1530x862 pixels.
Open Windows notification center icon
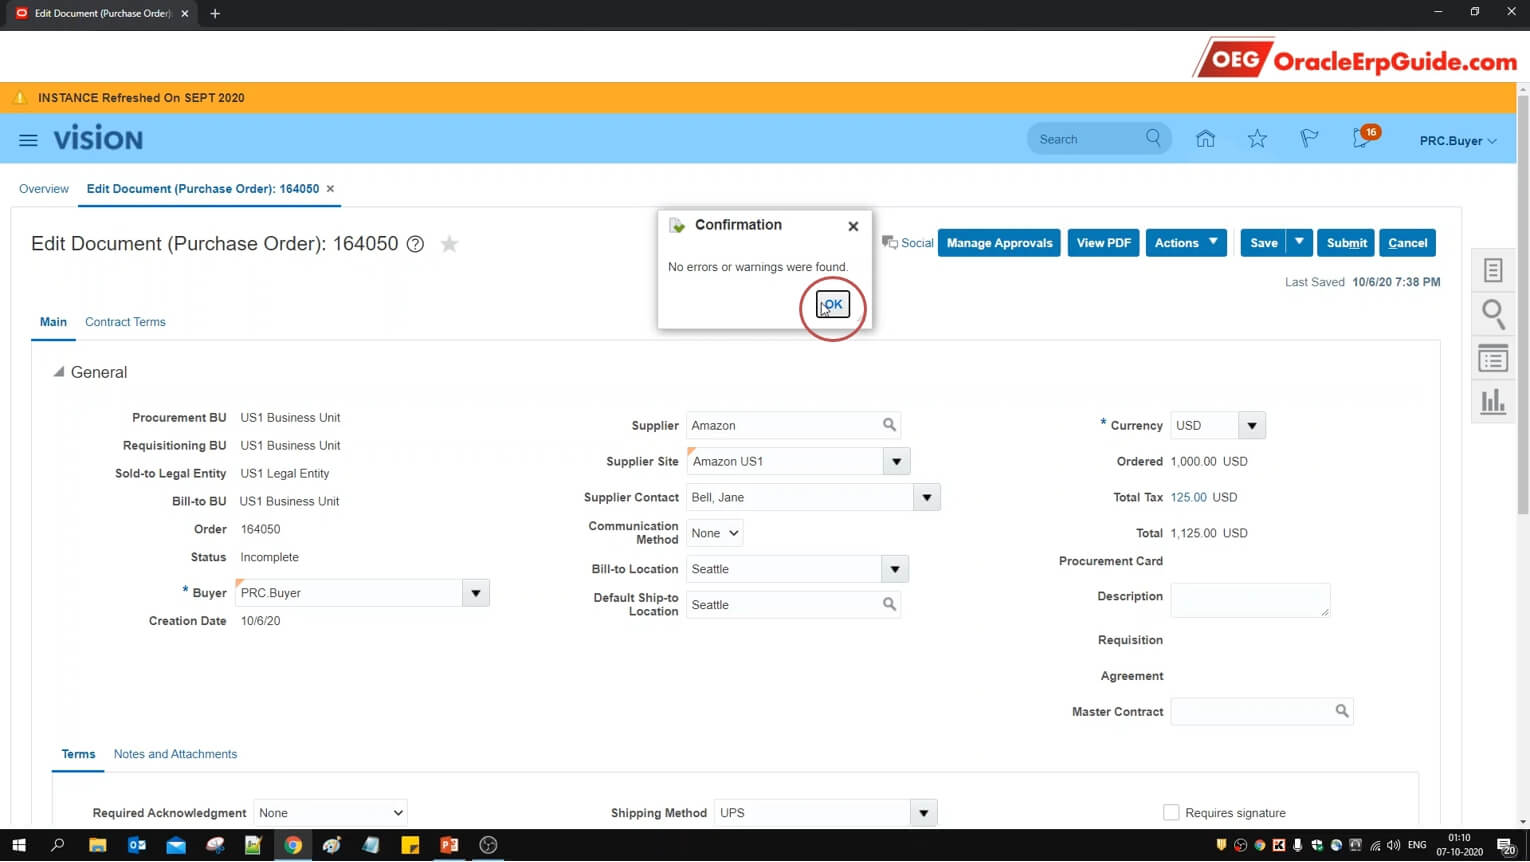[x=1506, y=846]
